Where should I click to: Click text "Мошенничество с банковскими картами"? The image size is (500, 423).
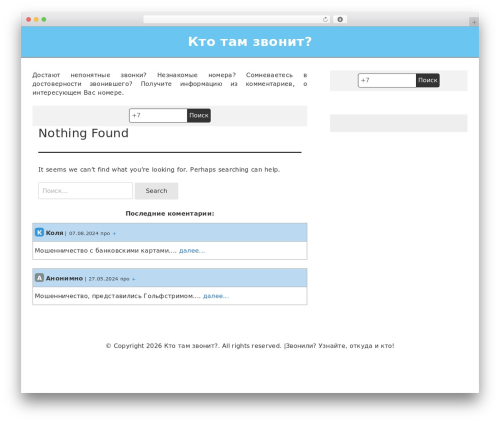102,251
